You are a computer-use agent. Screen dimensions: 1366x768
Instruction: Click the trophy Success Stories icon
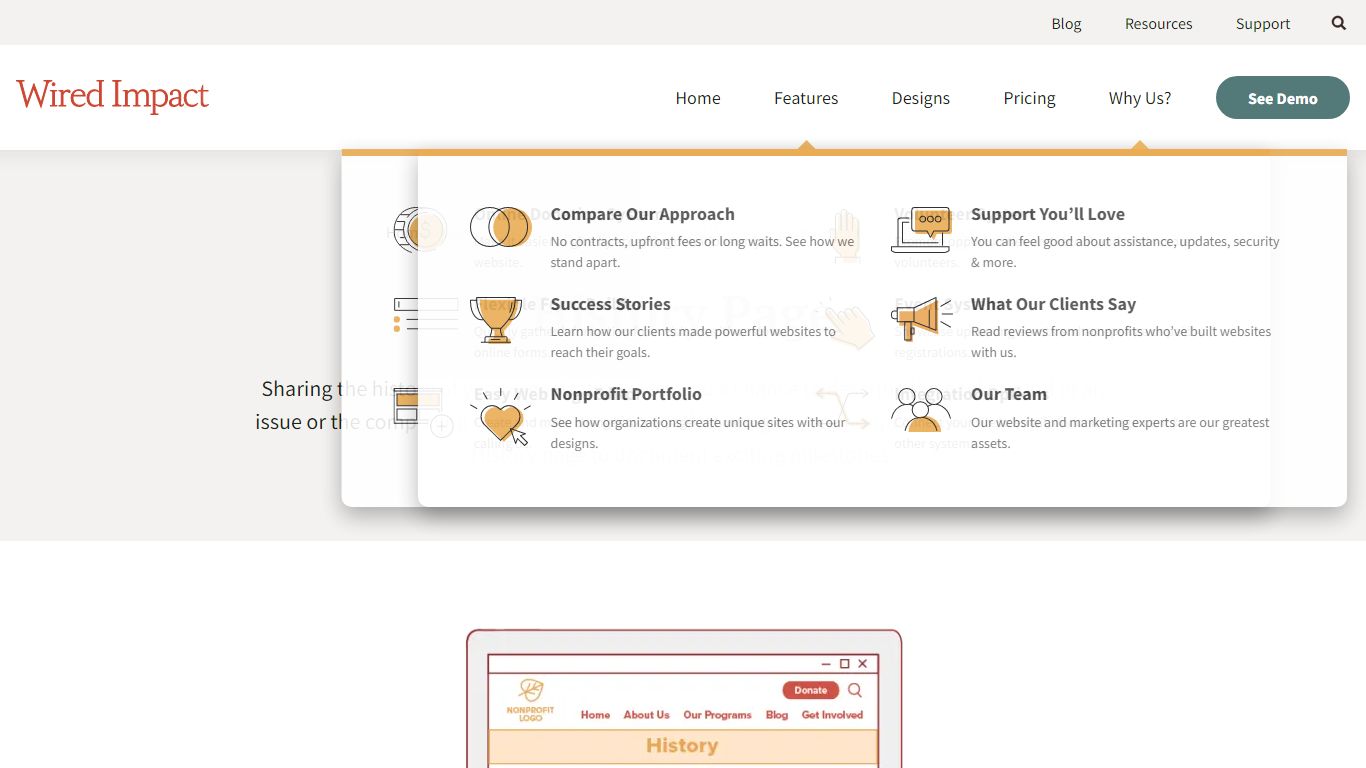click(496, 319)
